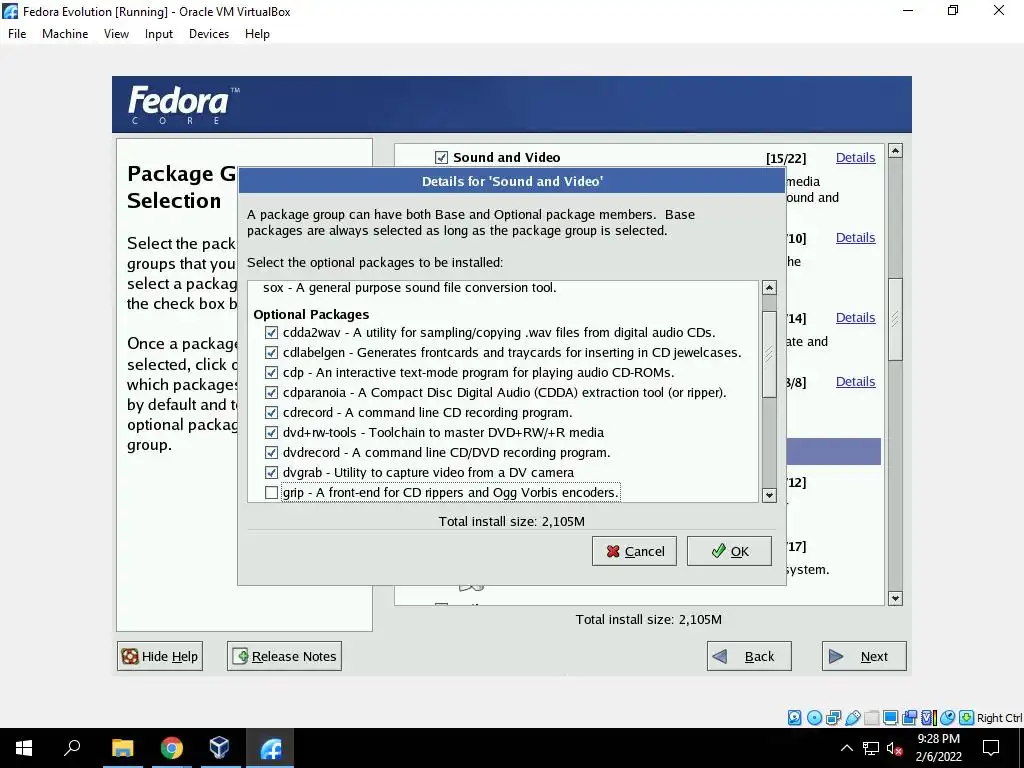Click the muted volume tray icon
This screenshot has width=1024, height=768.
coord(895,748)
